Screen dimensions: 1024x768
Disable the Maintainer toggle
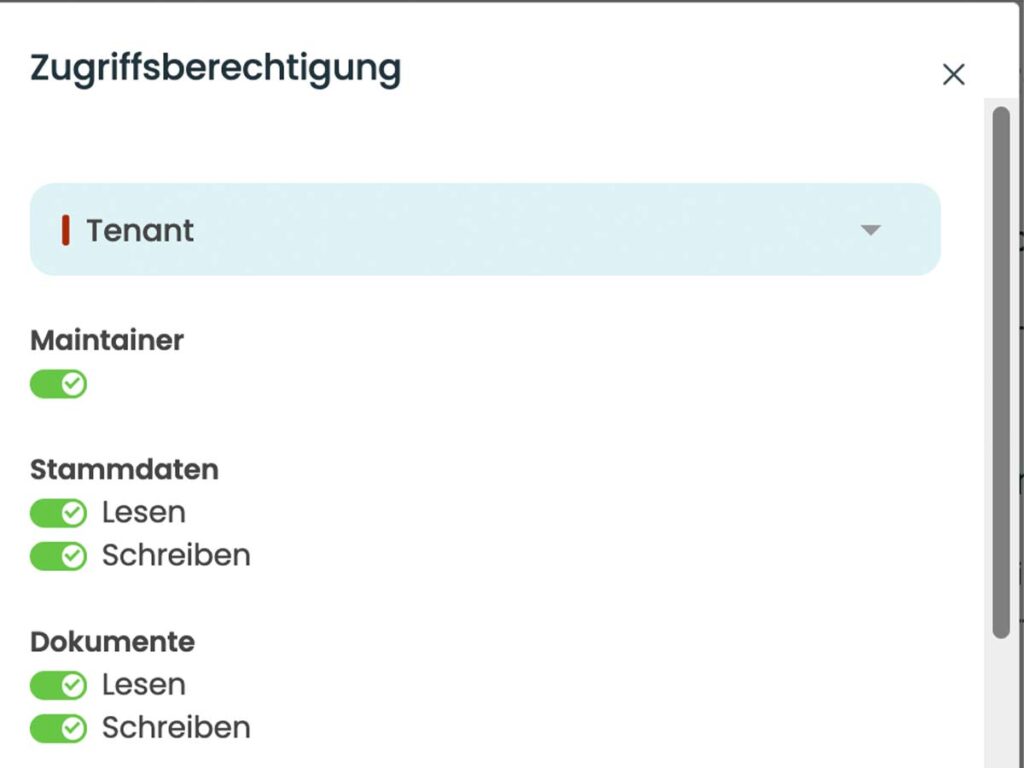pyautogui.click(x=58, y=383)
